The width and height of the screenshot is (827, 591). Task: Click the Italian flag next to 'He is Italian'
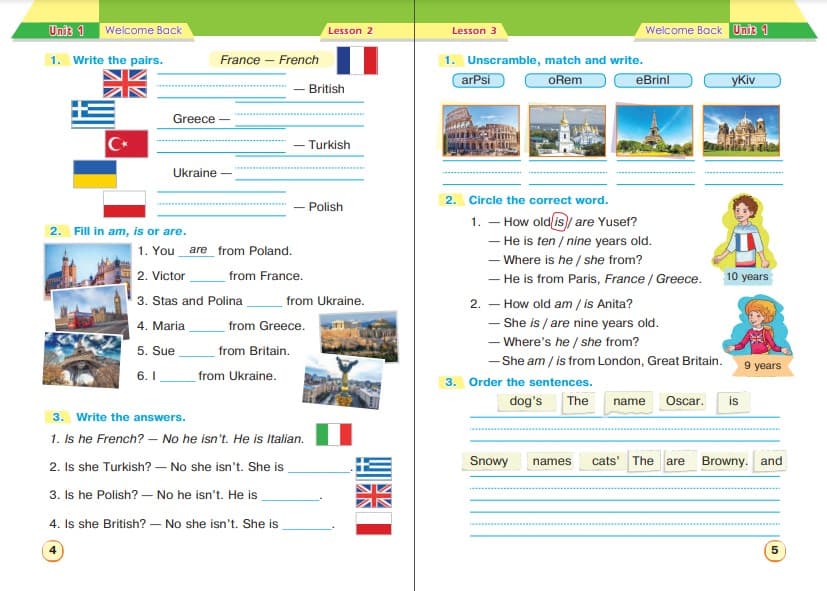(333, 434)
